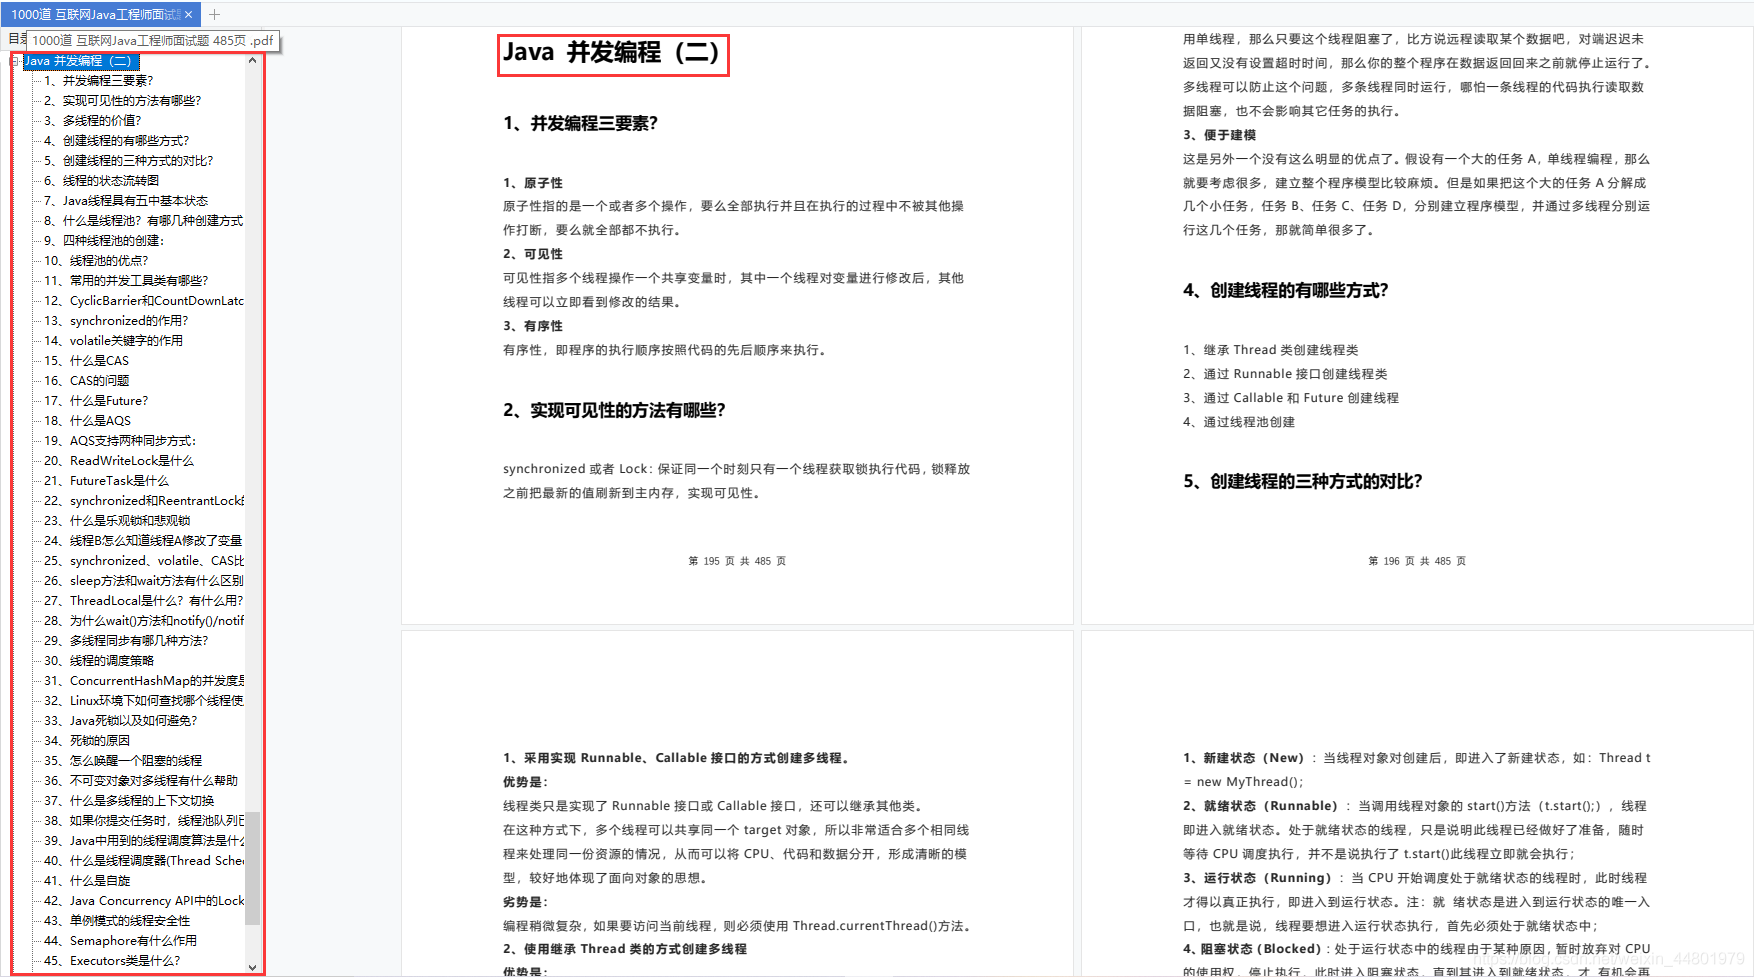Image resolution: width=1754 pixels, height=977 pixels.
Task: Select outline item 24、线程B怎么知道线程A修改了变量
Action: coord(143,541)
